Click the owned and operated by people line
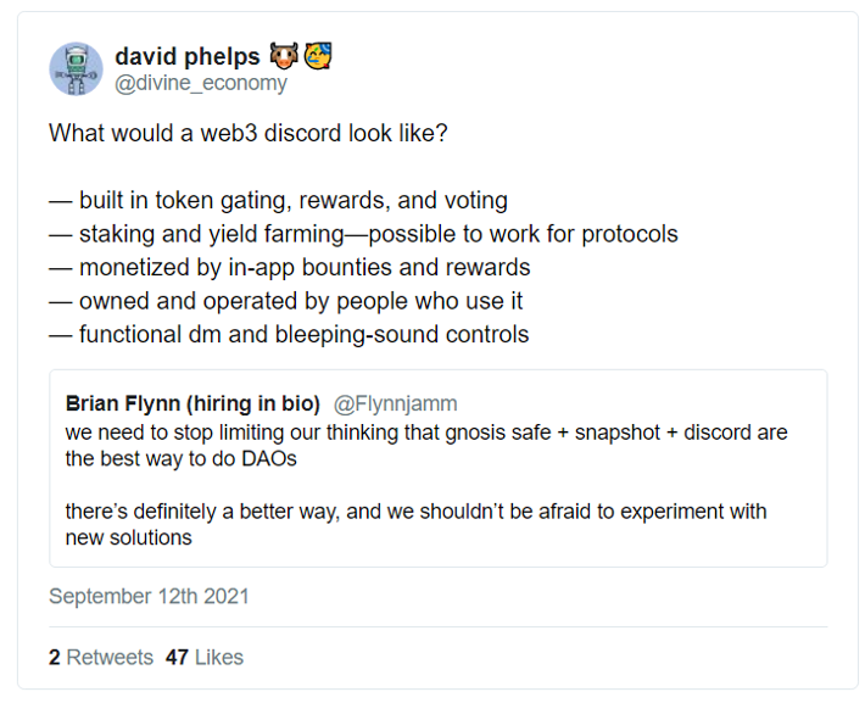Image resolution: width=866 pixels, height=704 pixels. 286,301
